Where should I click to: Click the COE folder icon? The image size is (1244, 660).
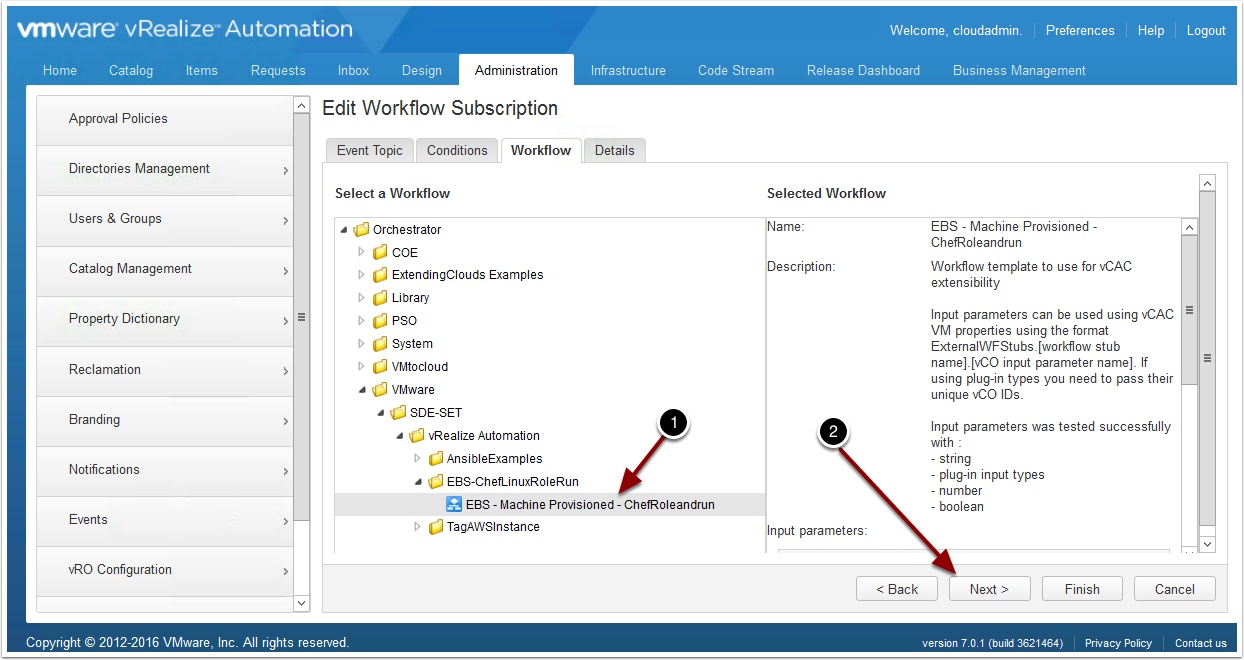pyautogui.click(x=380, y=253)
